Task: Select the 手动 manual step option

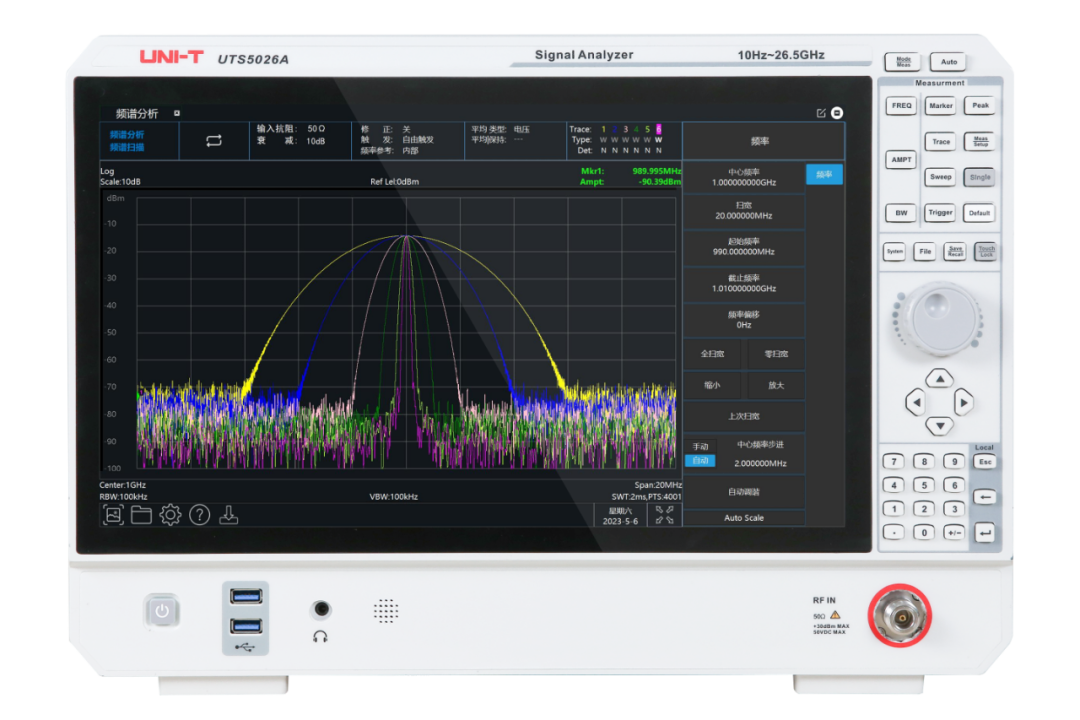Action: [700, 446]
